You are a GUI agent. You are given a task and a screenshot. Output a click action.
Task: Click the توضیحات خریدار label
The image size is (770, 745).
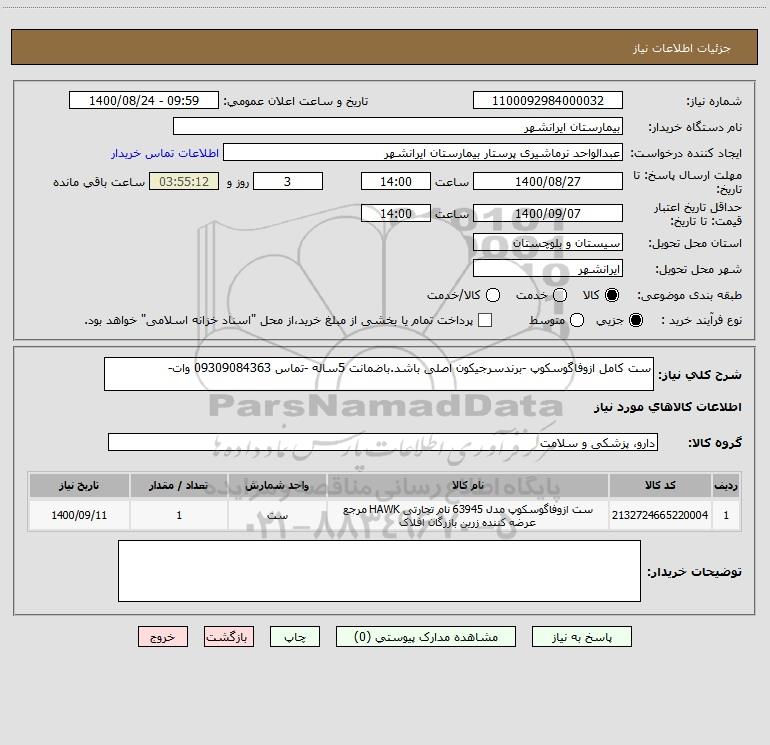(694, 572)
